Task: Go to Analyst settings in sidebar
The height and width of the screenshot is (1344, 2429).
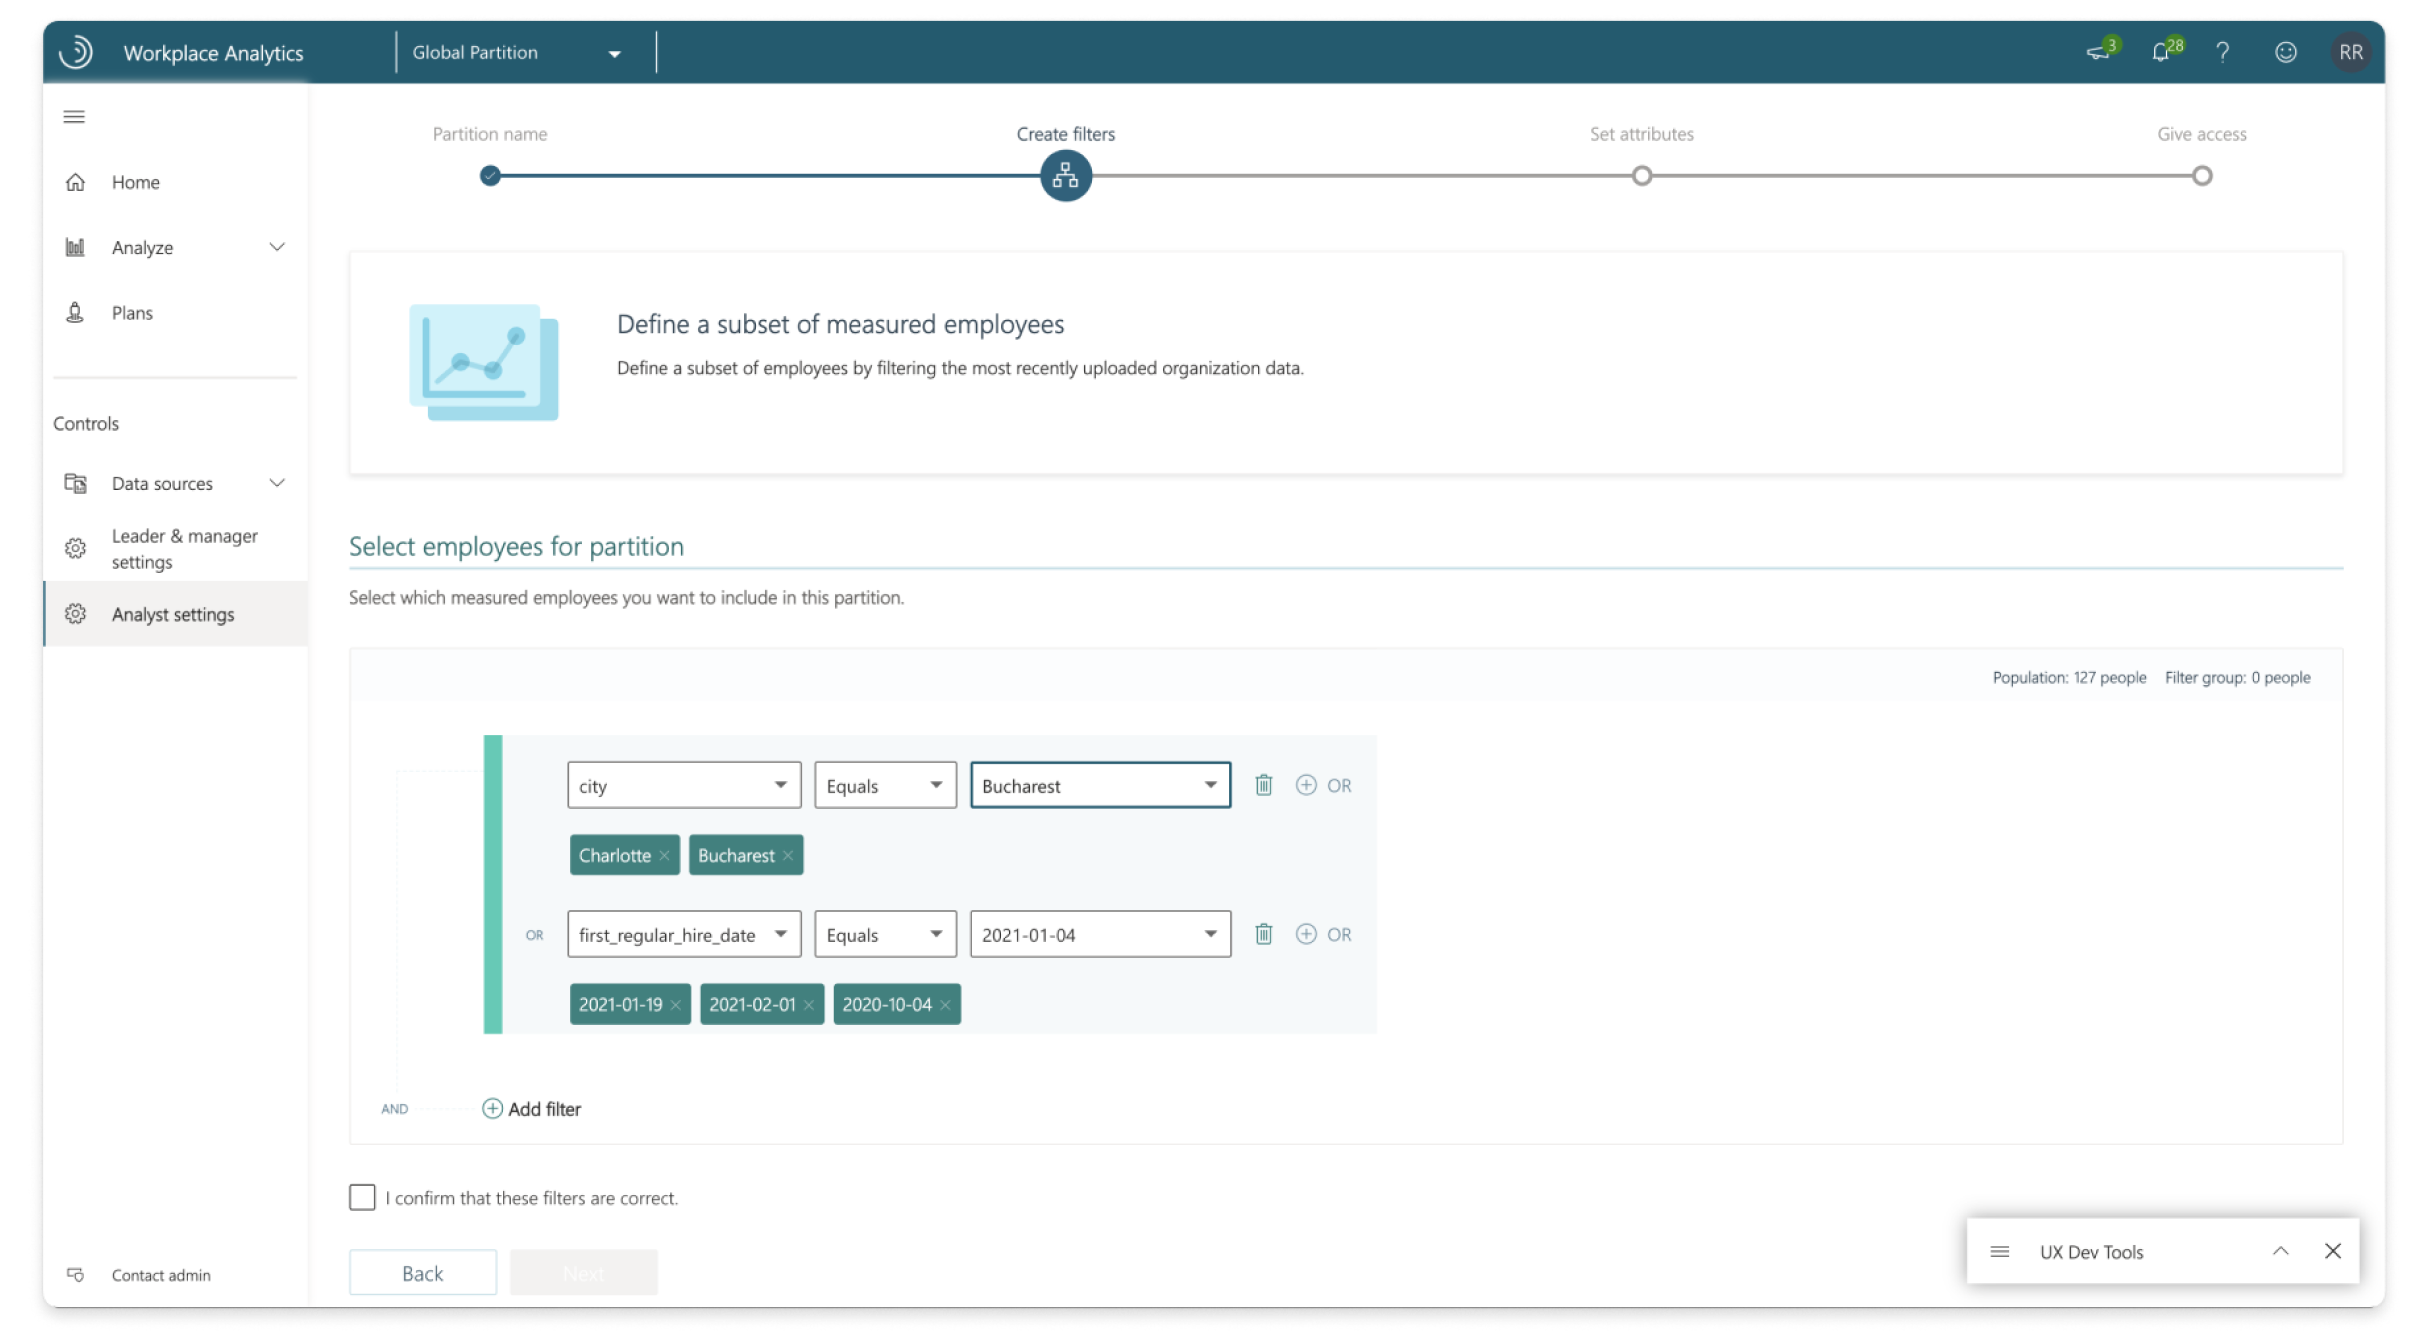Action: tap(173, 614)
